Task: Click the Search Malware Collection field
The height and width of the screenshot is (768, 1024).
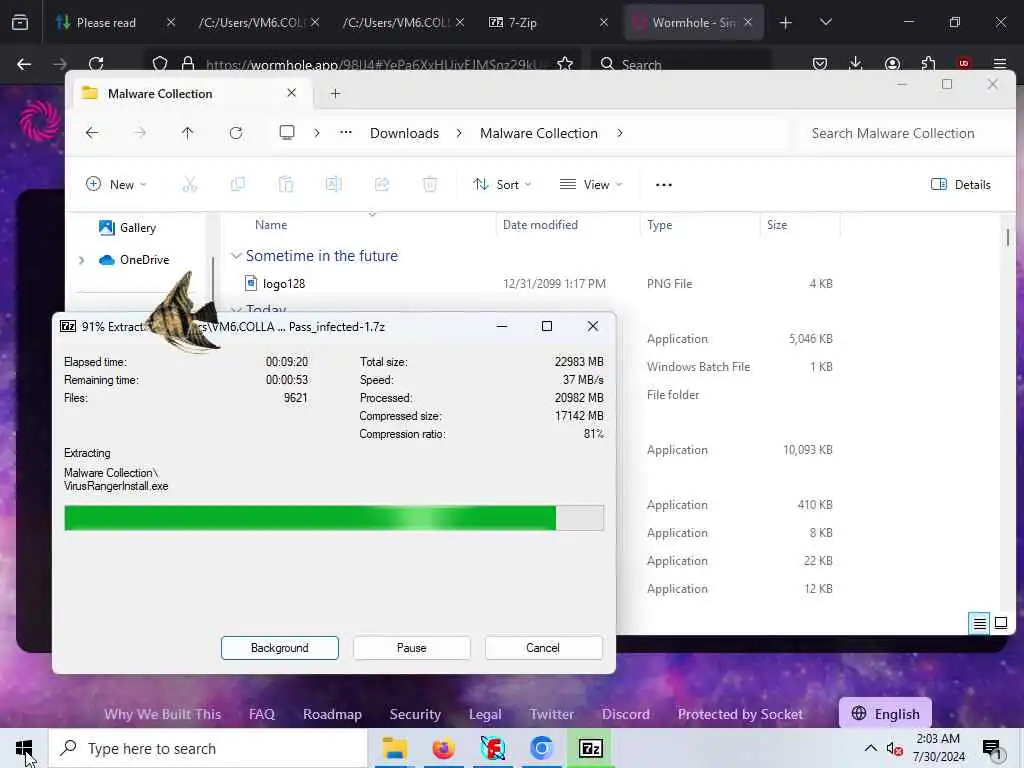Action: click(x=904, y=133)
